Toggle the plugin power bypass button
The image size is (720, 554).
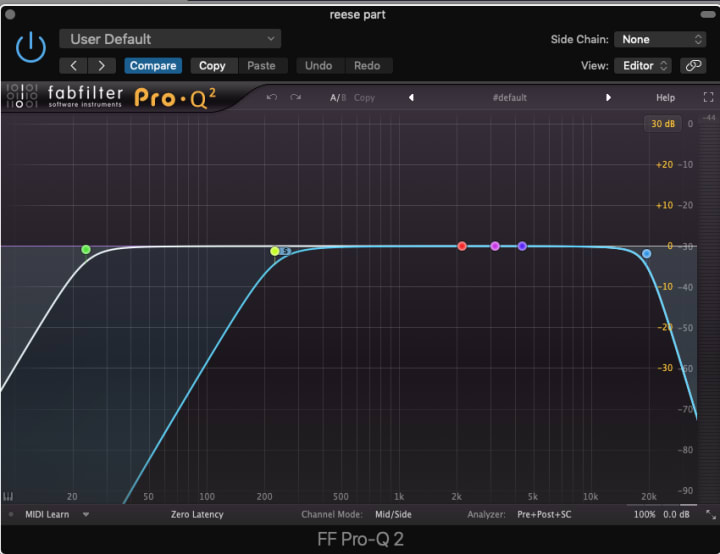pos(31,47)
